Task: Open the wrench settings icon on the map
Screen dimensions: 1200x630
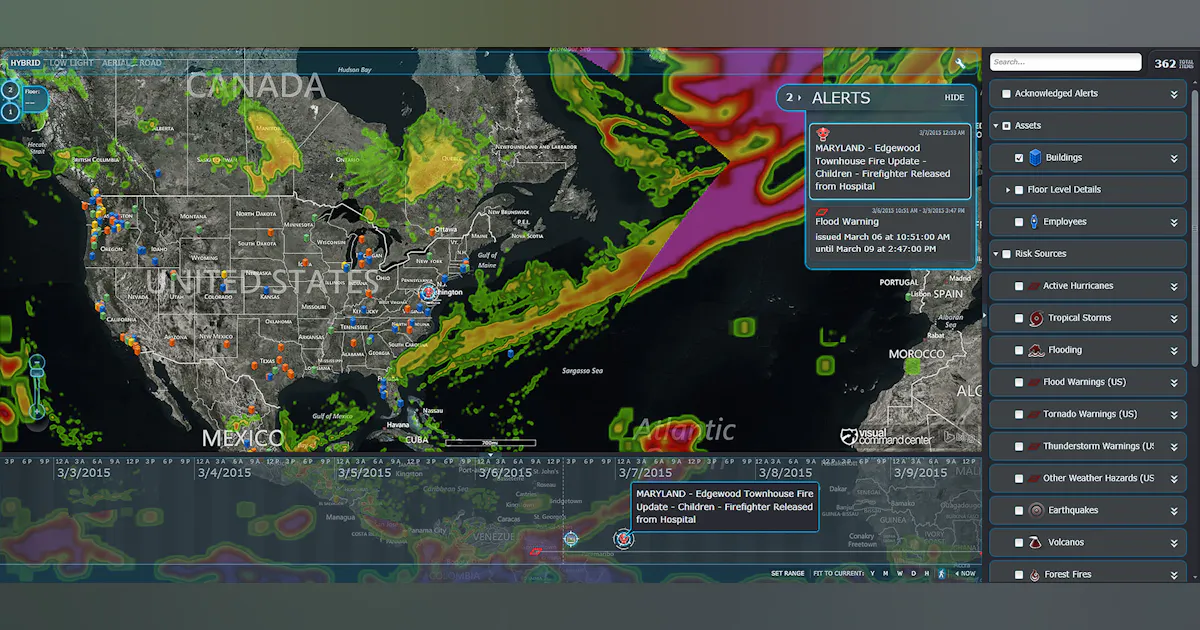Action: point(961,64)
